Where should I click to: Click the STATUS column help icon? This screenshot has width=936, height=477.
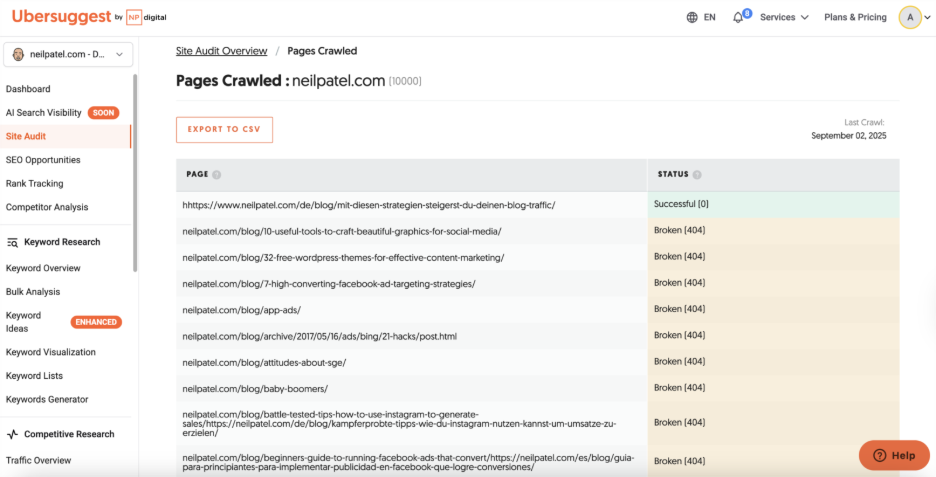[697, 175]
